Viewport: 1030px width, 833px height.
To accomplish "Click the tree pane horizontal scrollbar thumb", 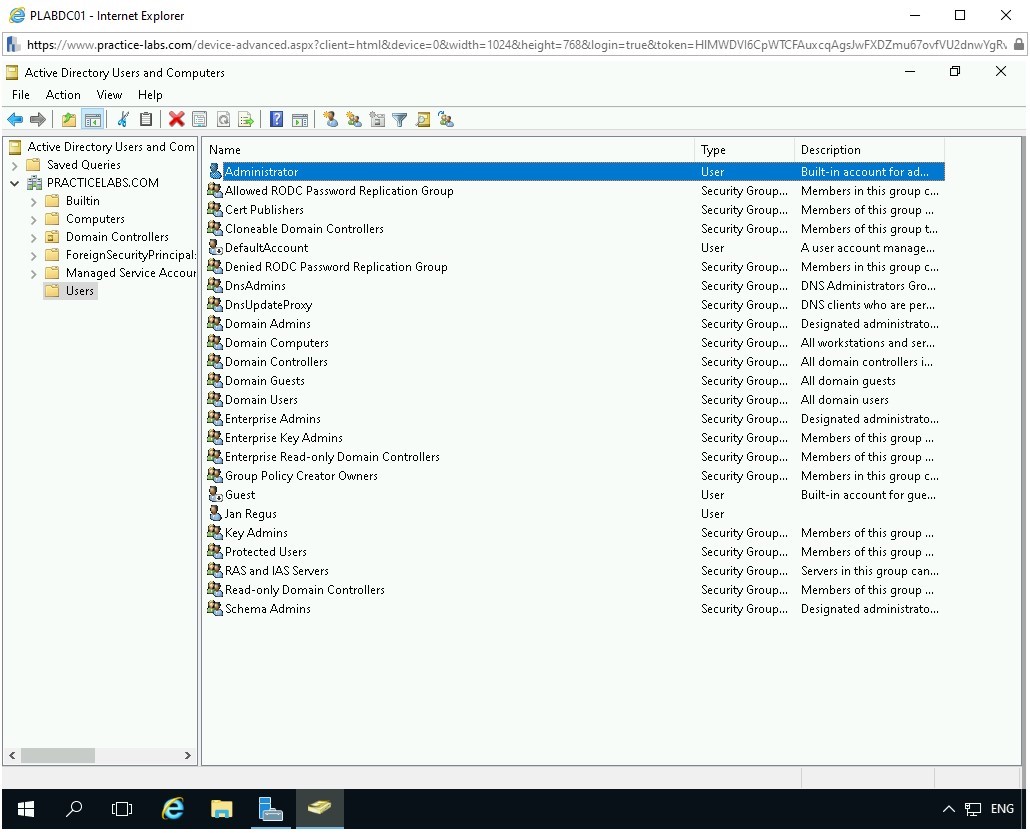I will 58,755.
